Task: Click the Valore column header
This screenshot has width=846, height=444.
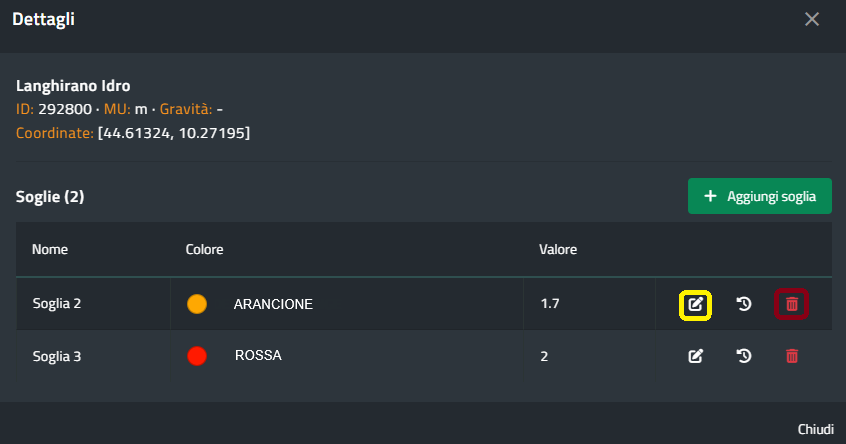Action: 558,249
